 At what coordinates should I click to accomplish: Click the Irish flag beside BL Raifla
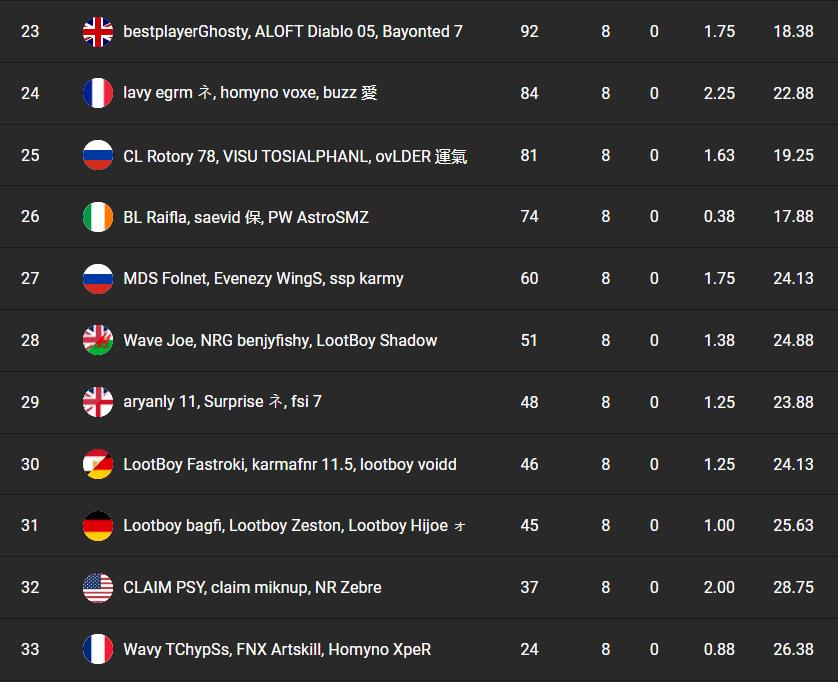[x=98, y=217]
